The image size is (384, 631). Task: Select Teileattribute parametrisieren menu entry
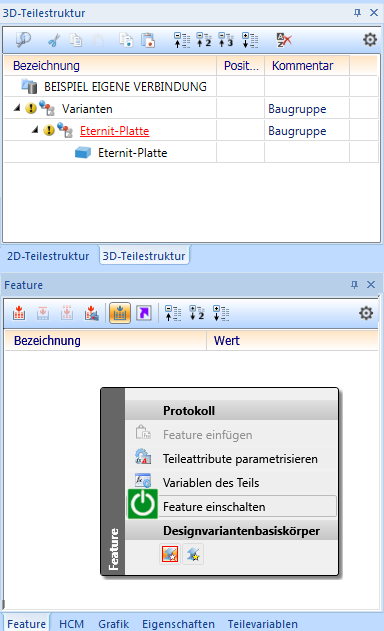tap(240, 459)
